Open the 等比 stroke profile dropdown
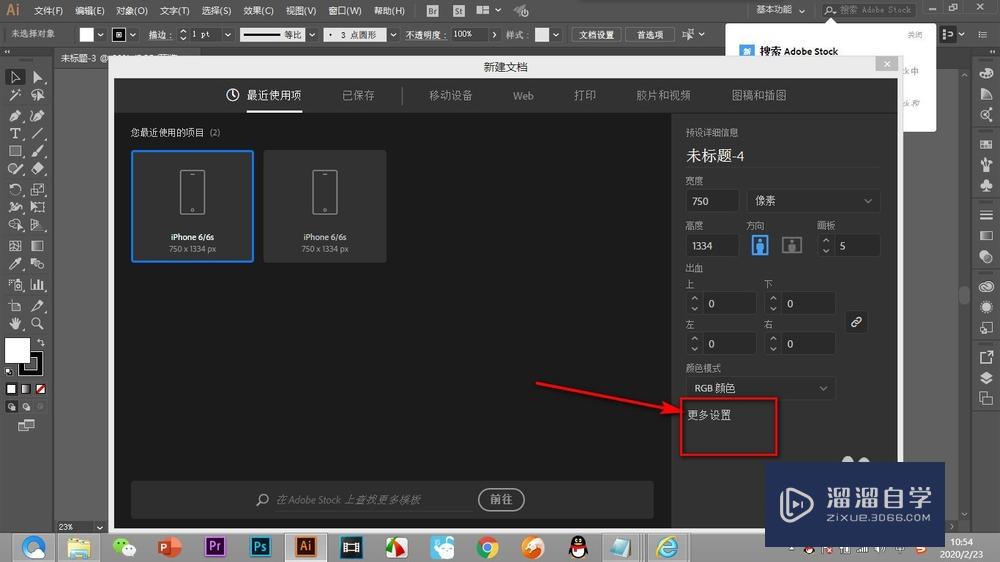This screenshot has width=1000, height=562. coord(312,34)
